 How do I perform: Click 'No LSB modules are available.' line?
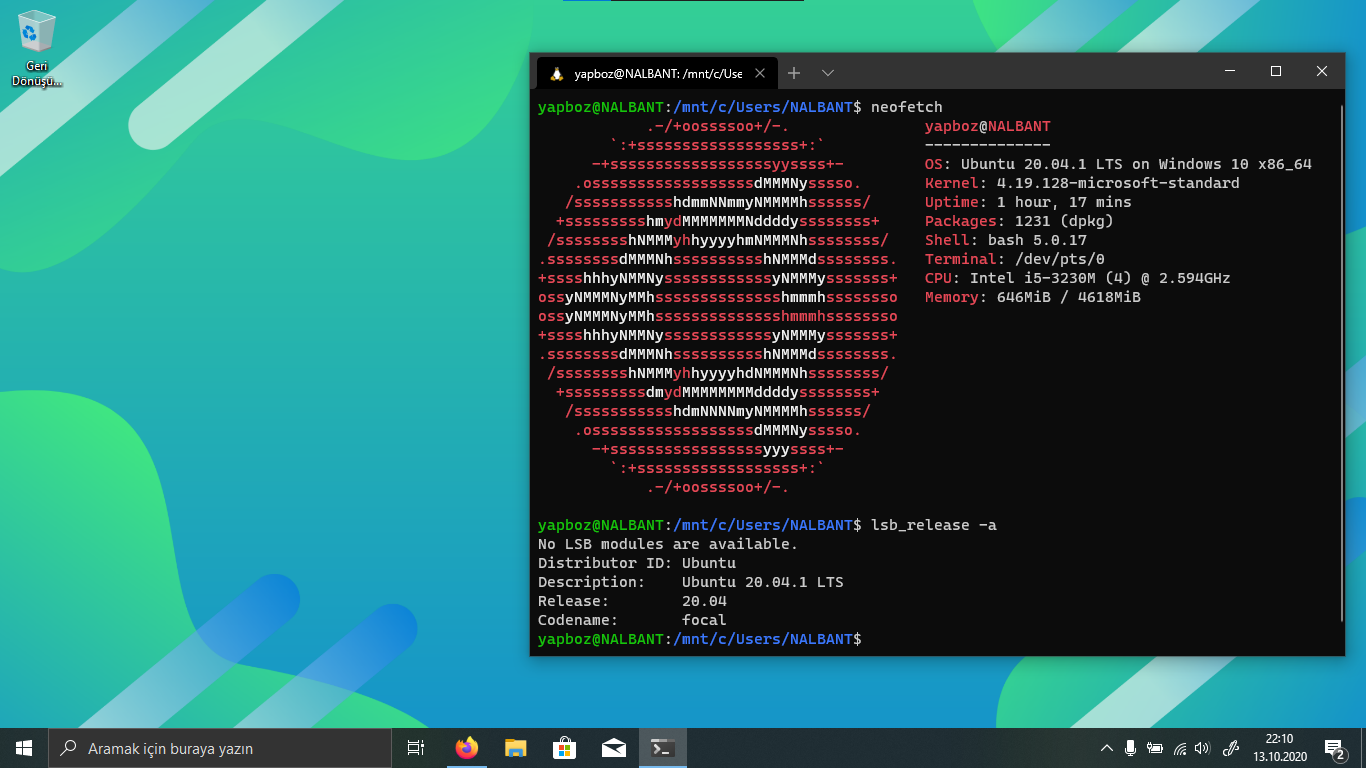pos(668,544)
